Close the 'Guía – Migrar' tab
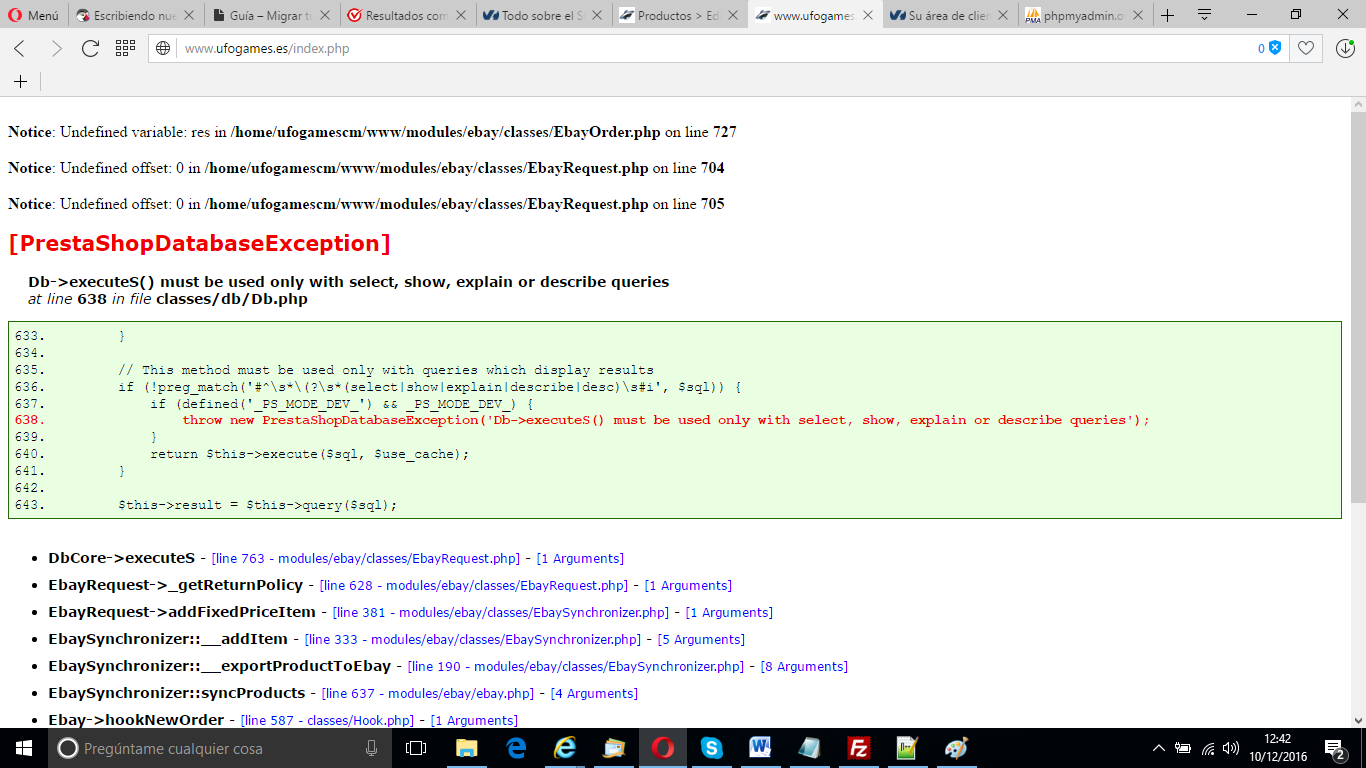Screen dimensions: 1366x768 (x=326, y=16)
